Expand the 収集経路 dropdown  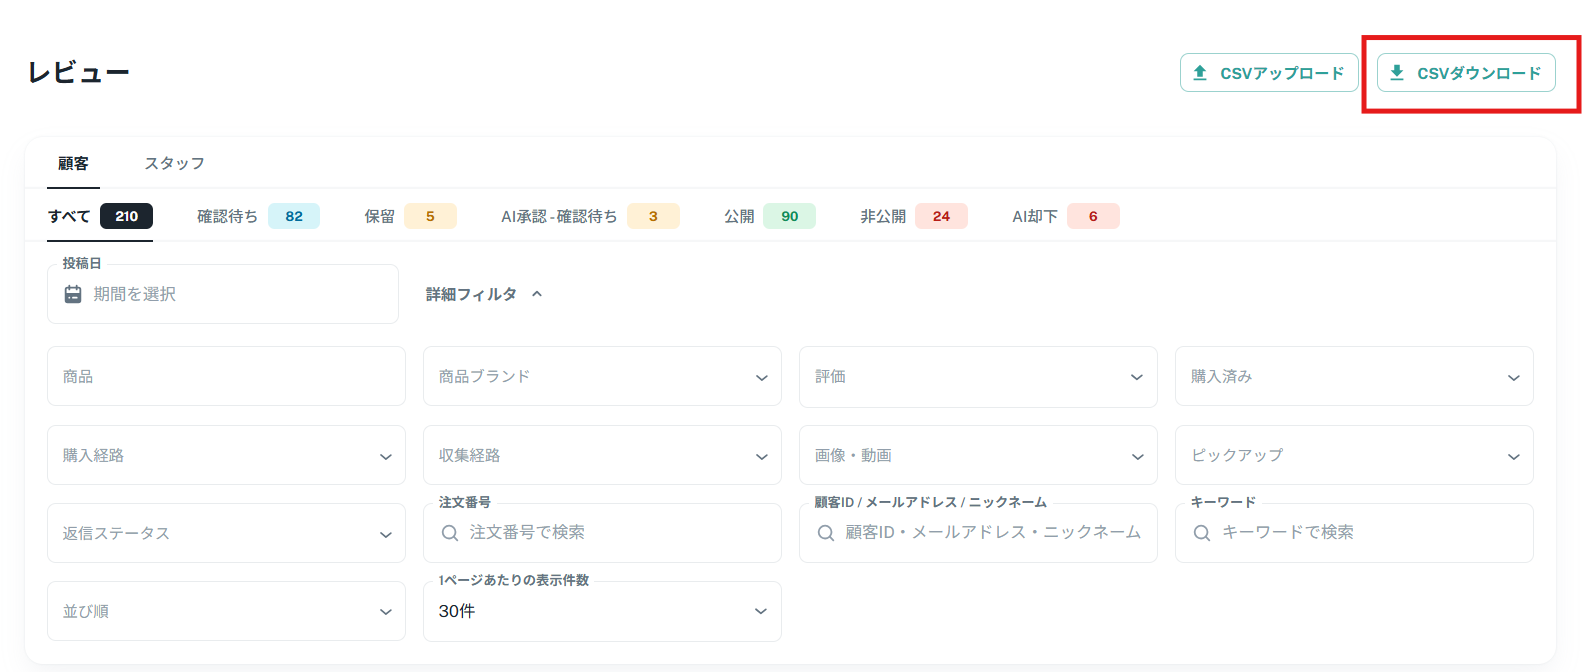coord(602,455)
